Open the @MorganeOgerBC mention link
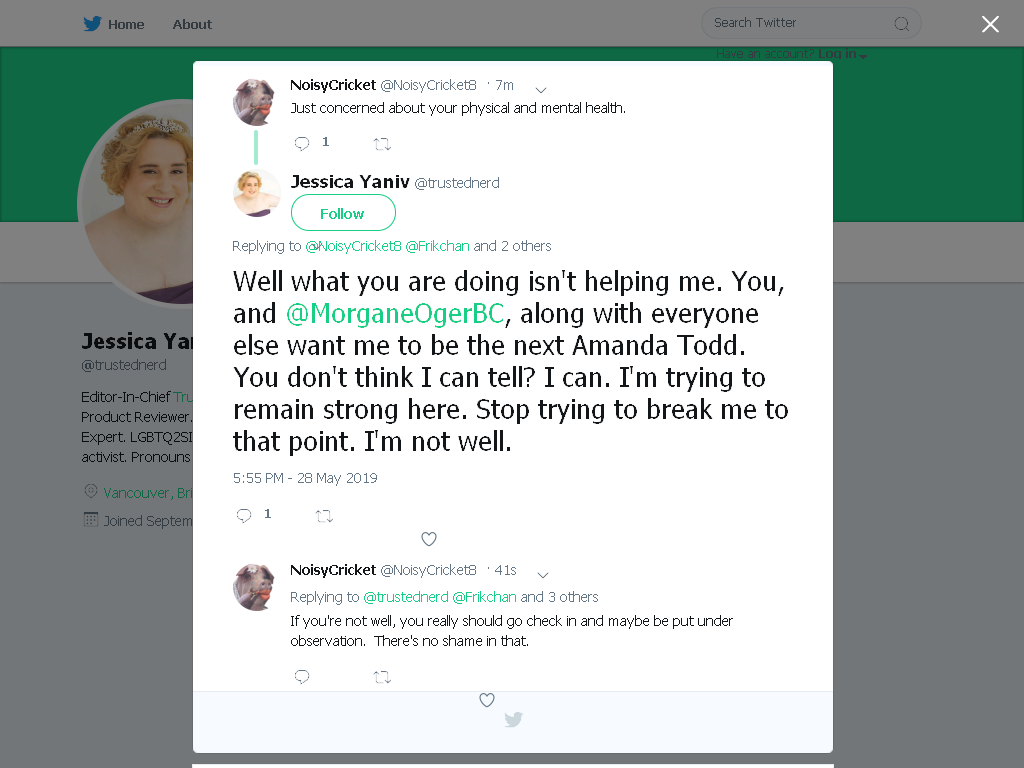 [x=395, y=313]
